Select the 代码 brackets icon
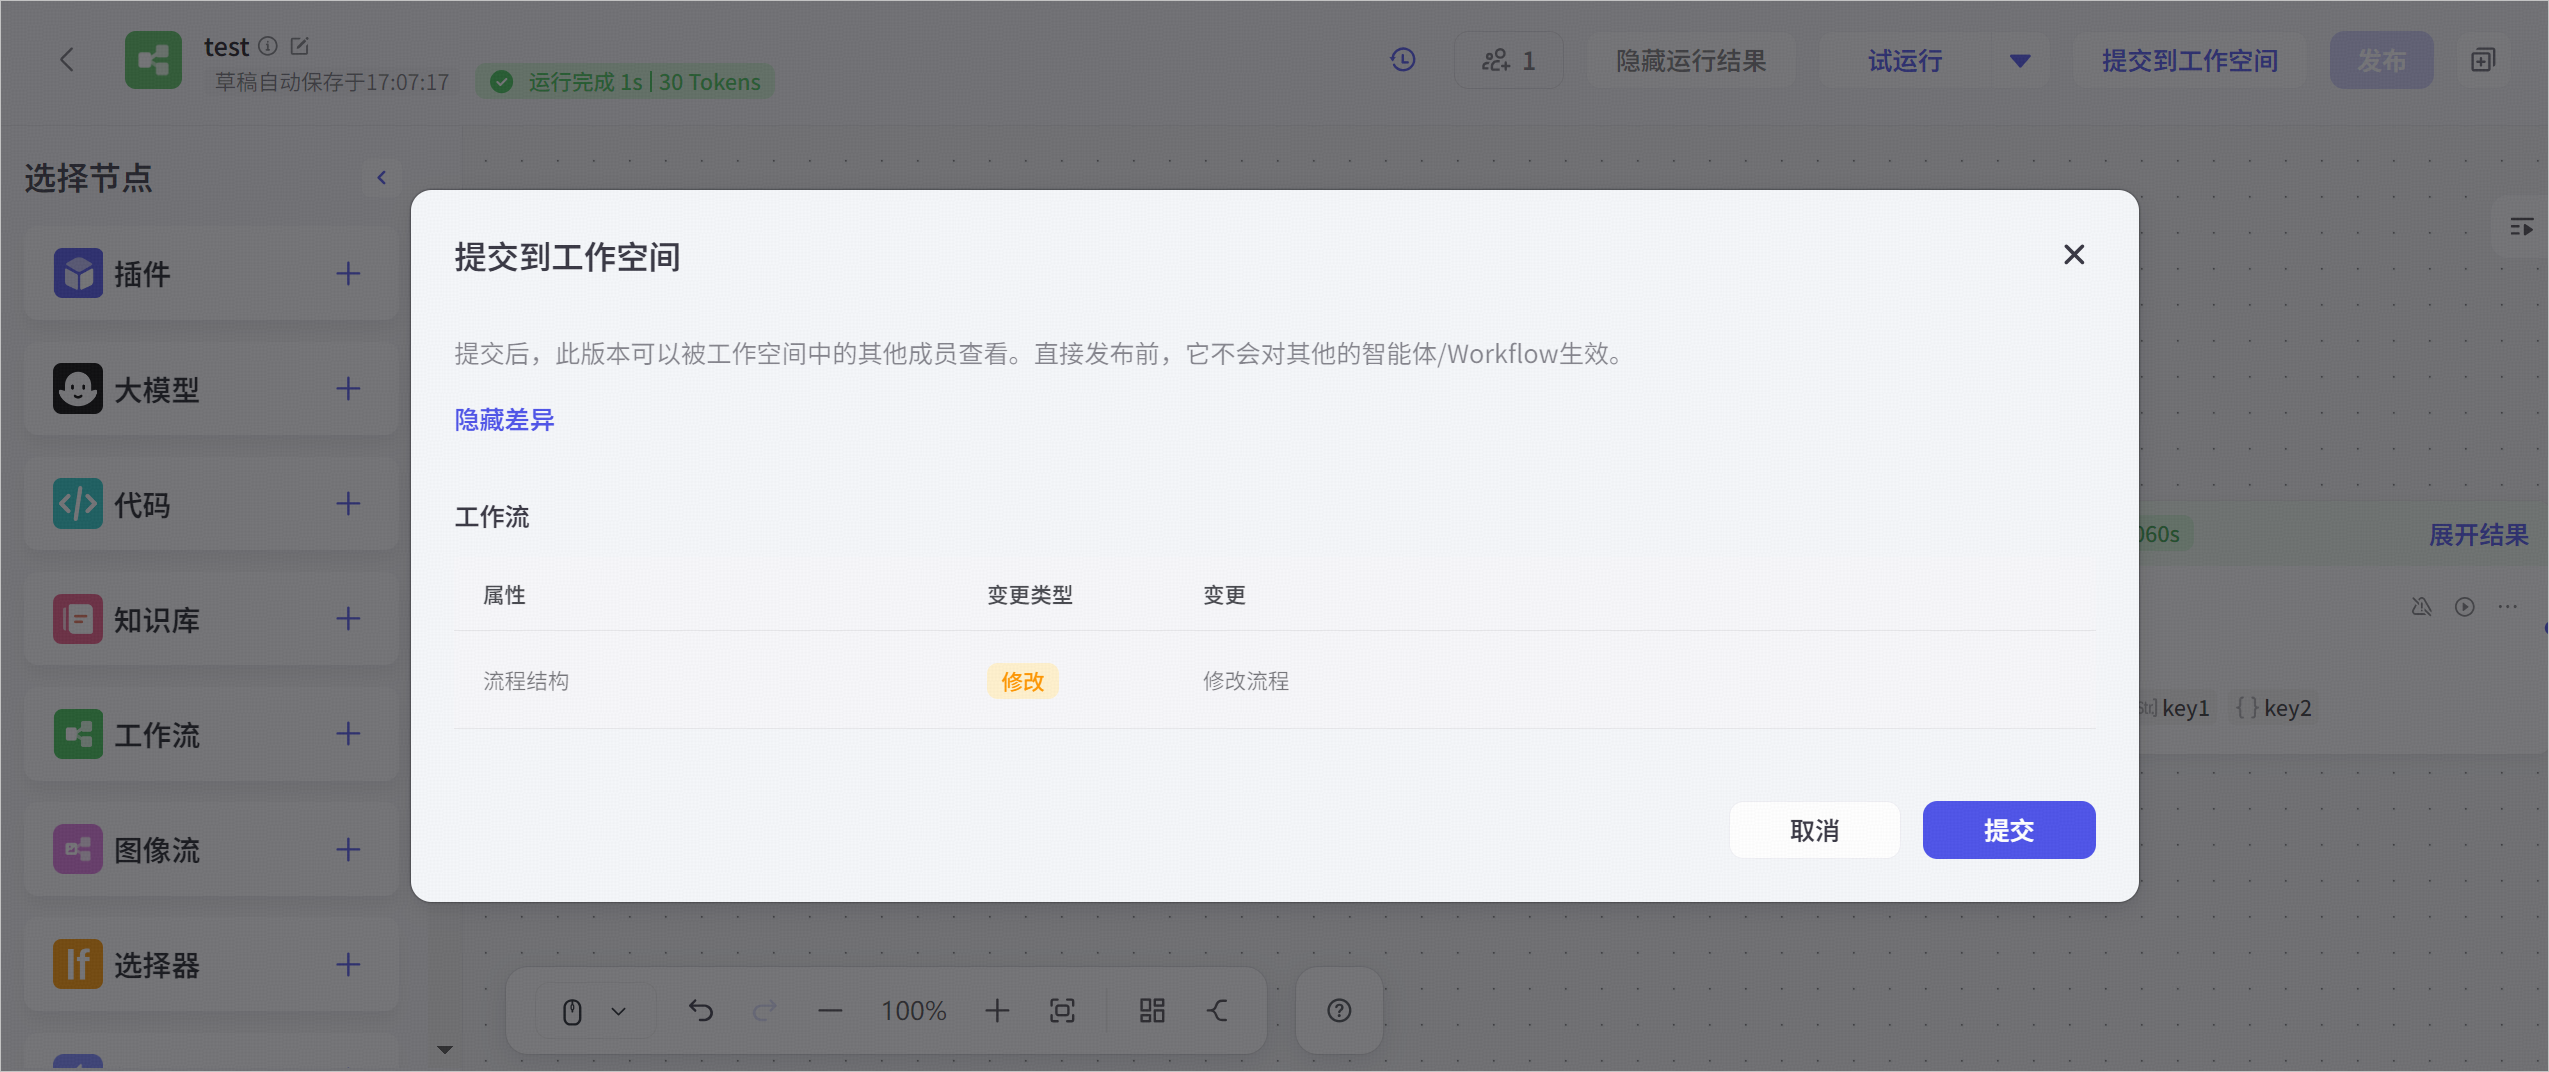 [78, 503]
